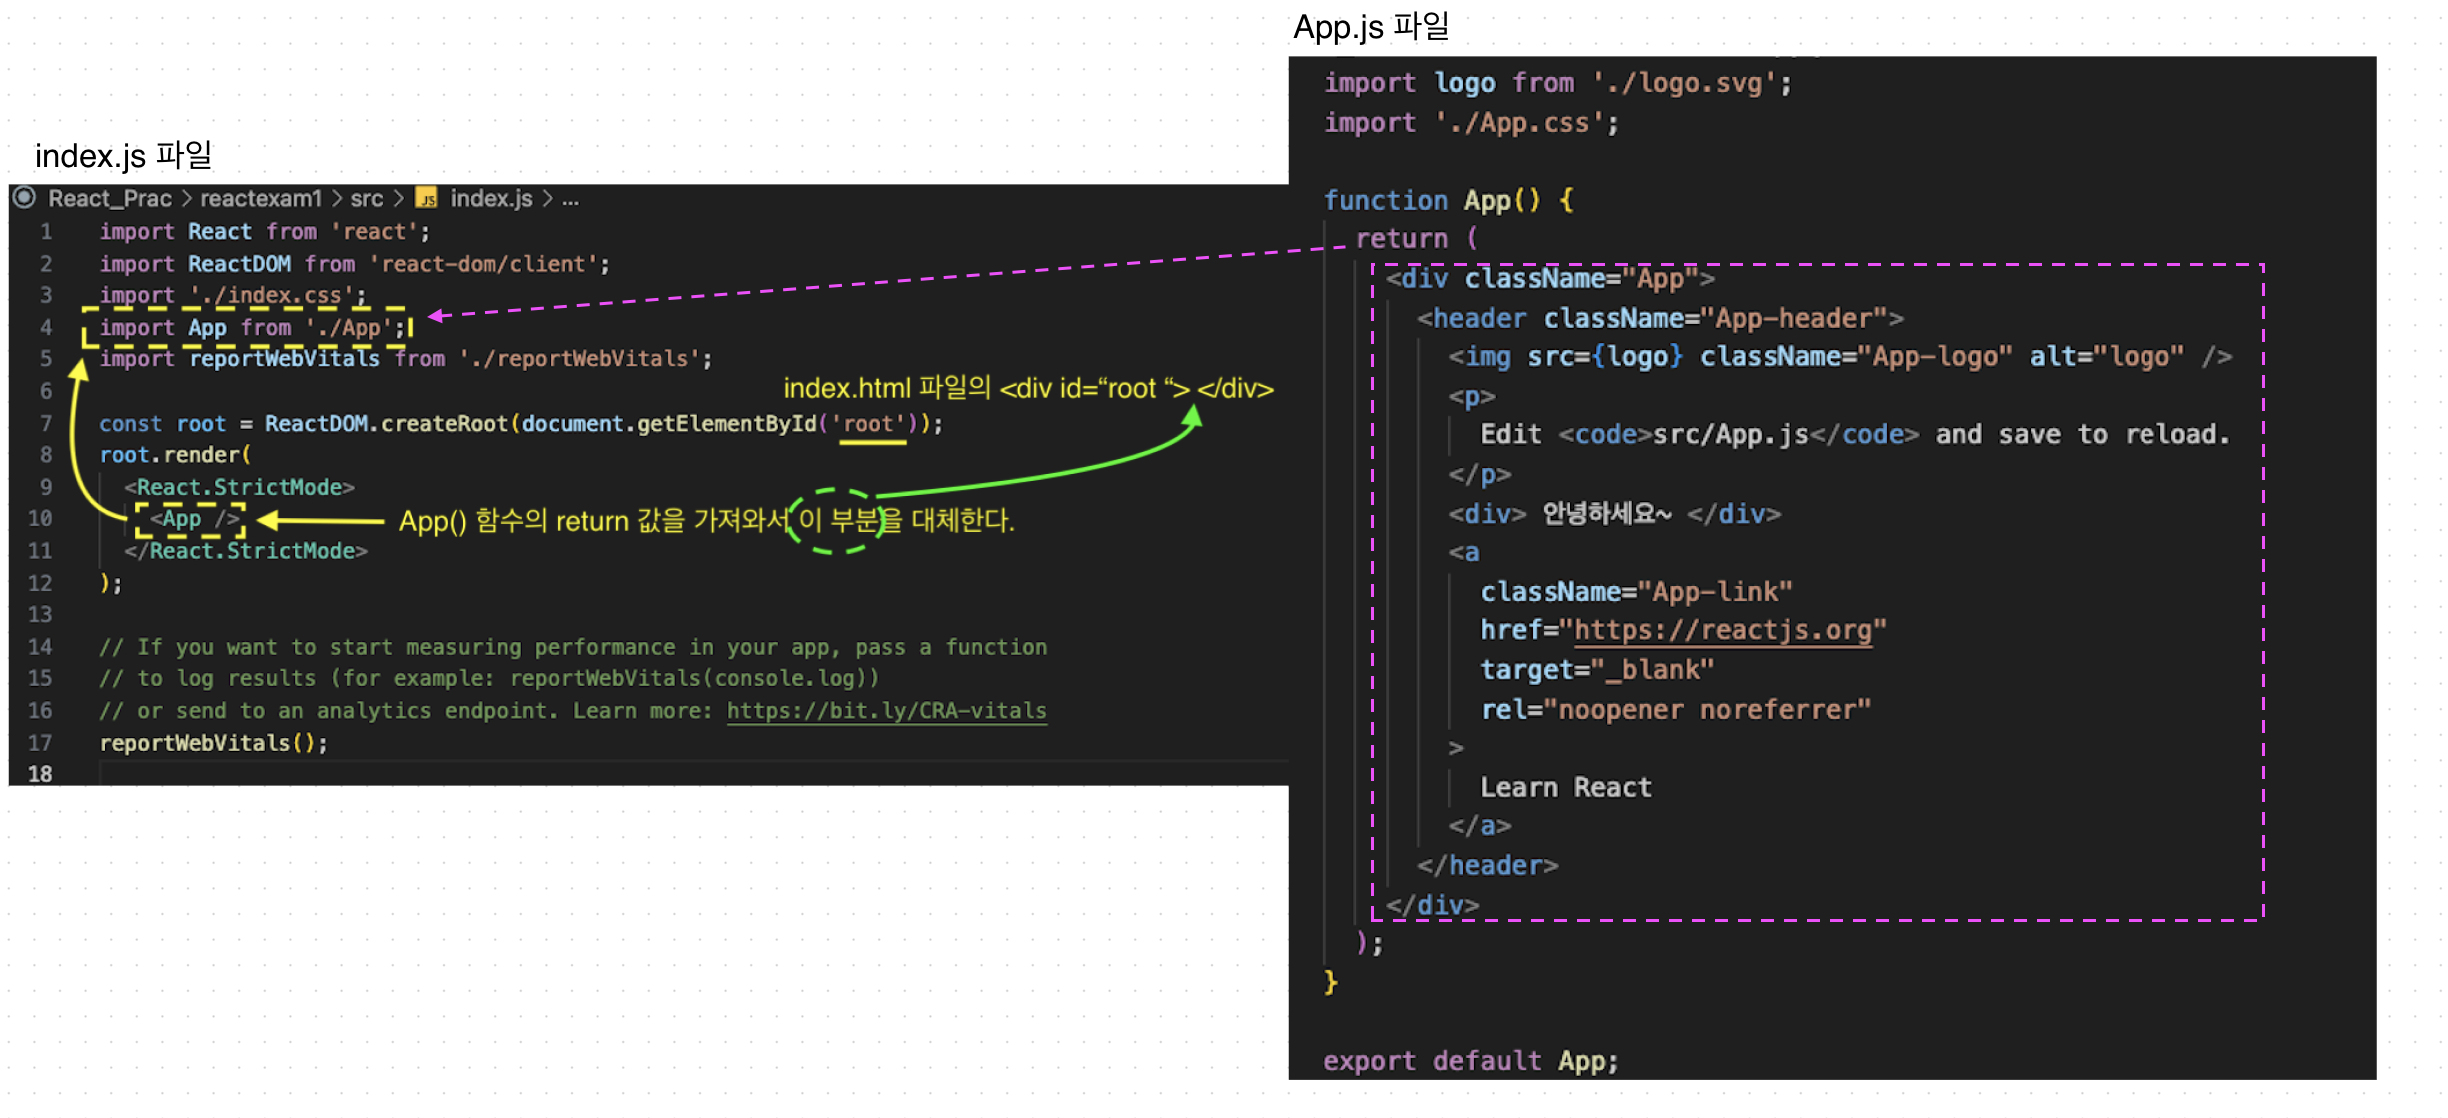Open the React_Prac breadcrumb folder

(110, 199)
